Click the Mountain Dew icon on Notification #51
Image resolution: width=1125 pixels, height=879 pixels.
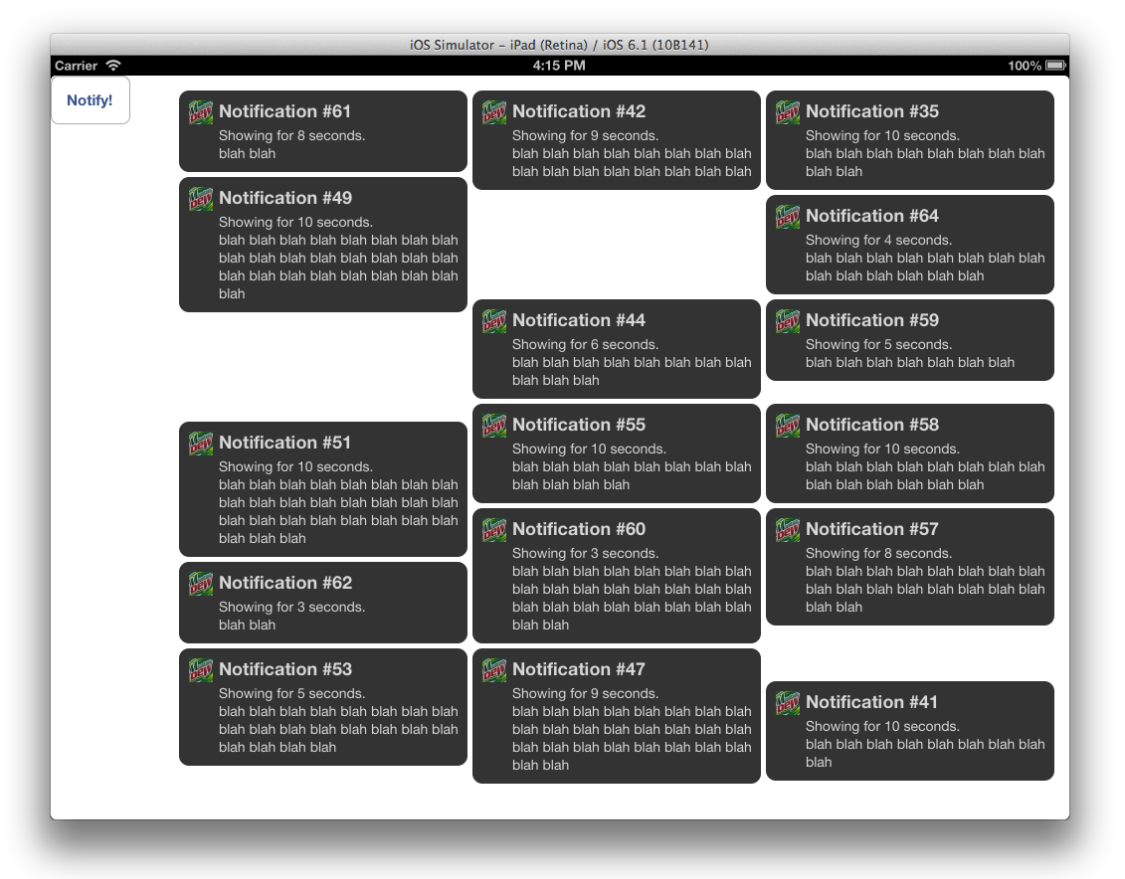pyautogui.click(x=201, y=443)
